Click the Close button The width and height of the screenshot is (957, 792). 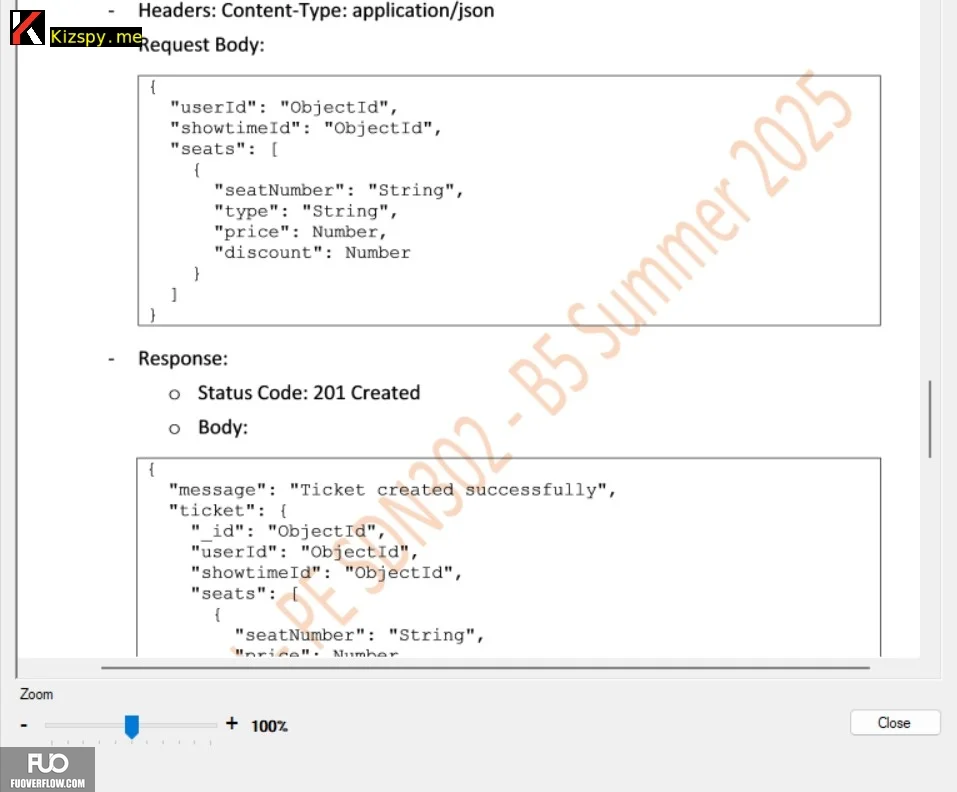pos(895,722)
